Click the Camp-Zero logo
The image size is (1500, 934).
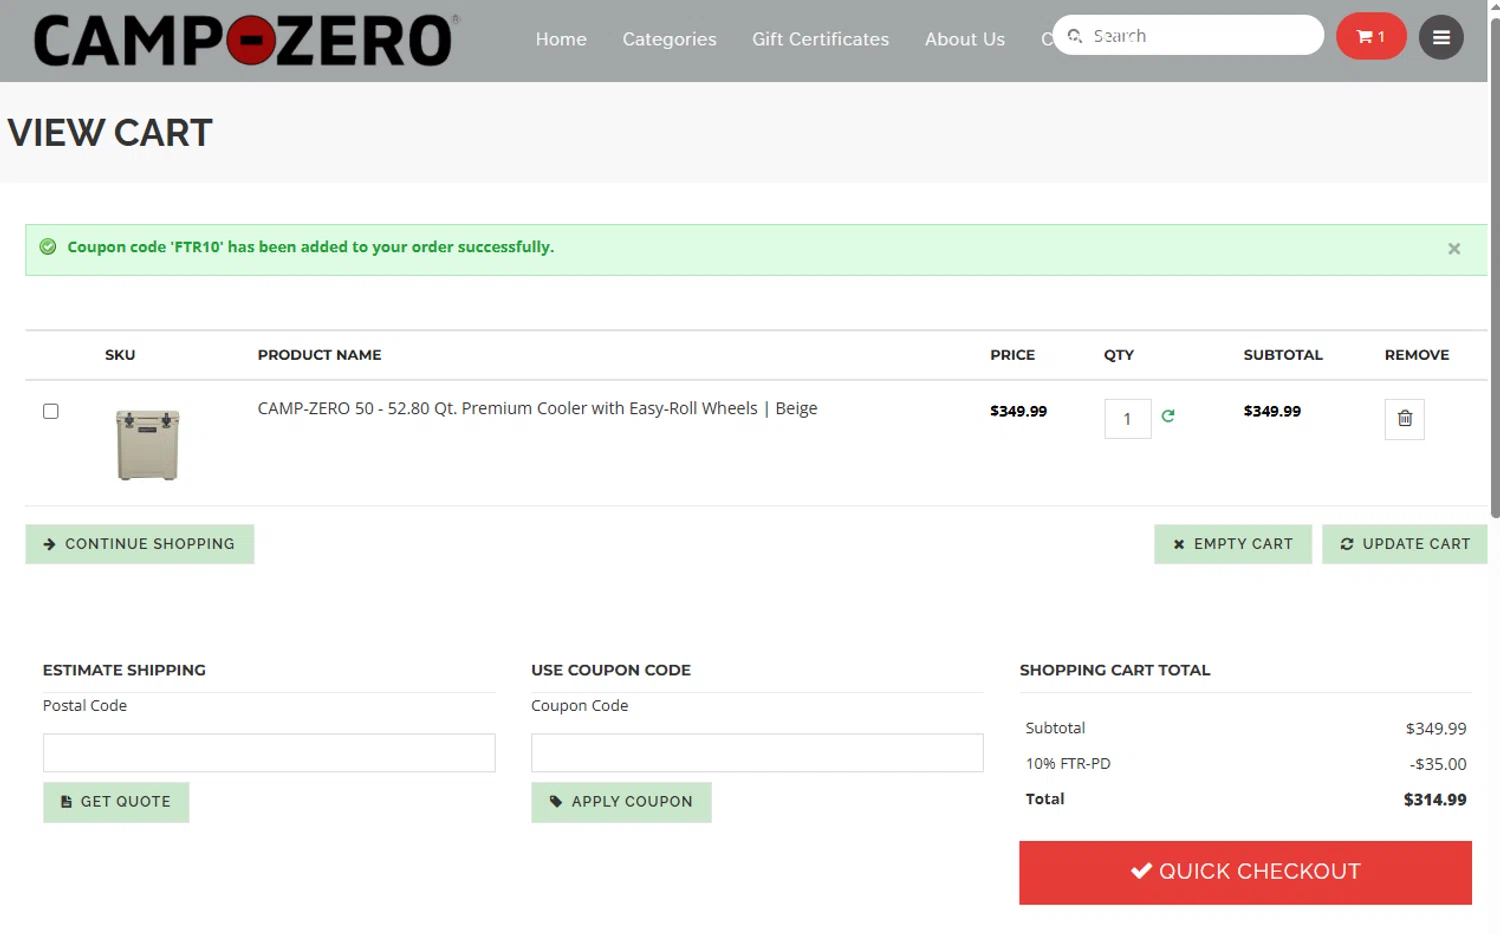pyautogui.click(x=246, y=40)
